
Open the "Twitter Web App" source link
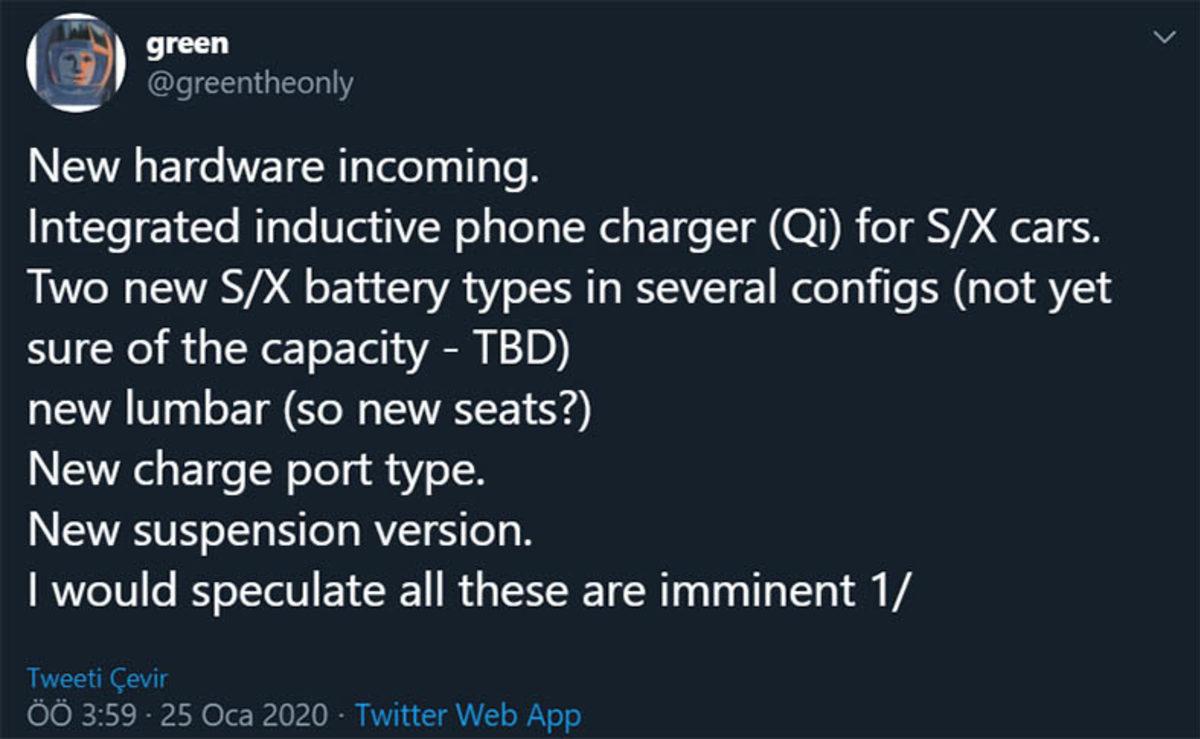pos(467,715)
